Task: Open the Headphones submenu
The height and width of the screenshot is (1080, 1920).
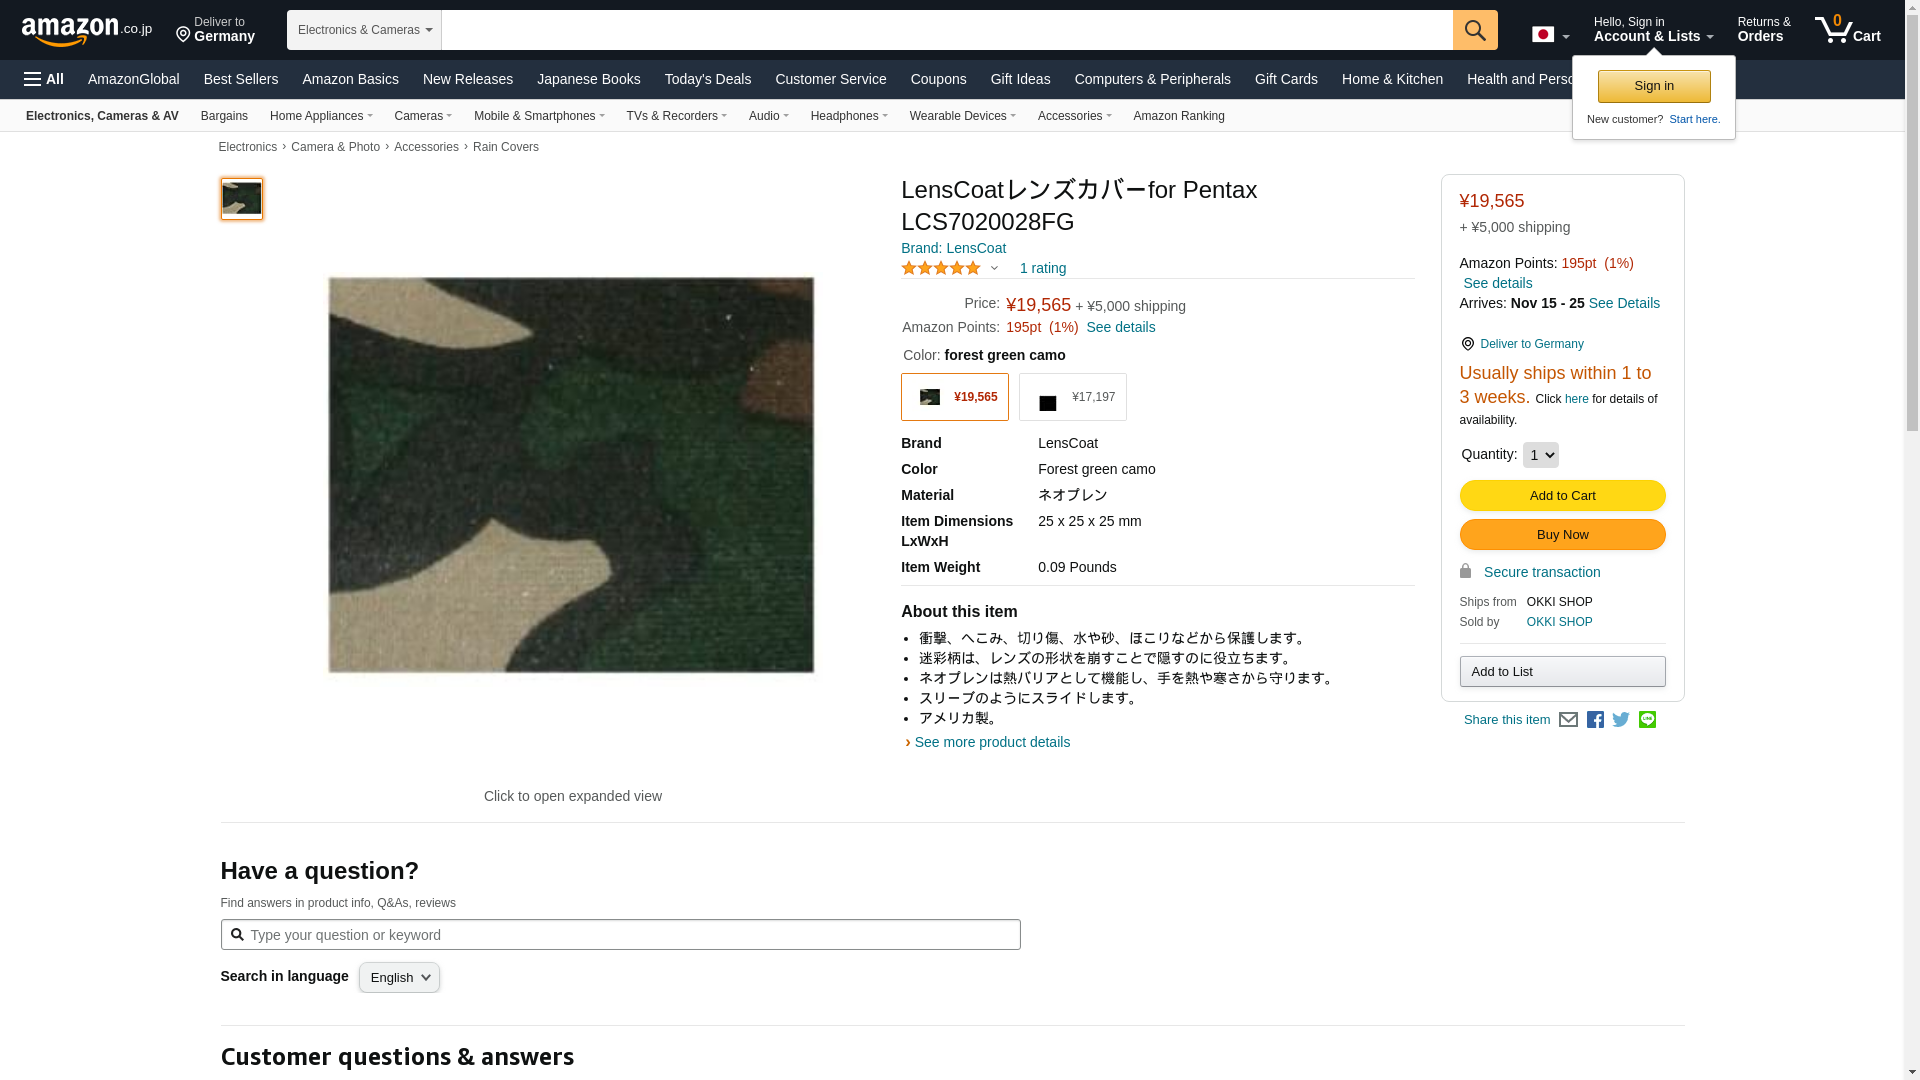Action: 849,116
